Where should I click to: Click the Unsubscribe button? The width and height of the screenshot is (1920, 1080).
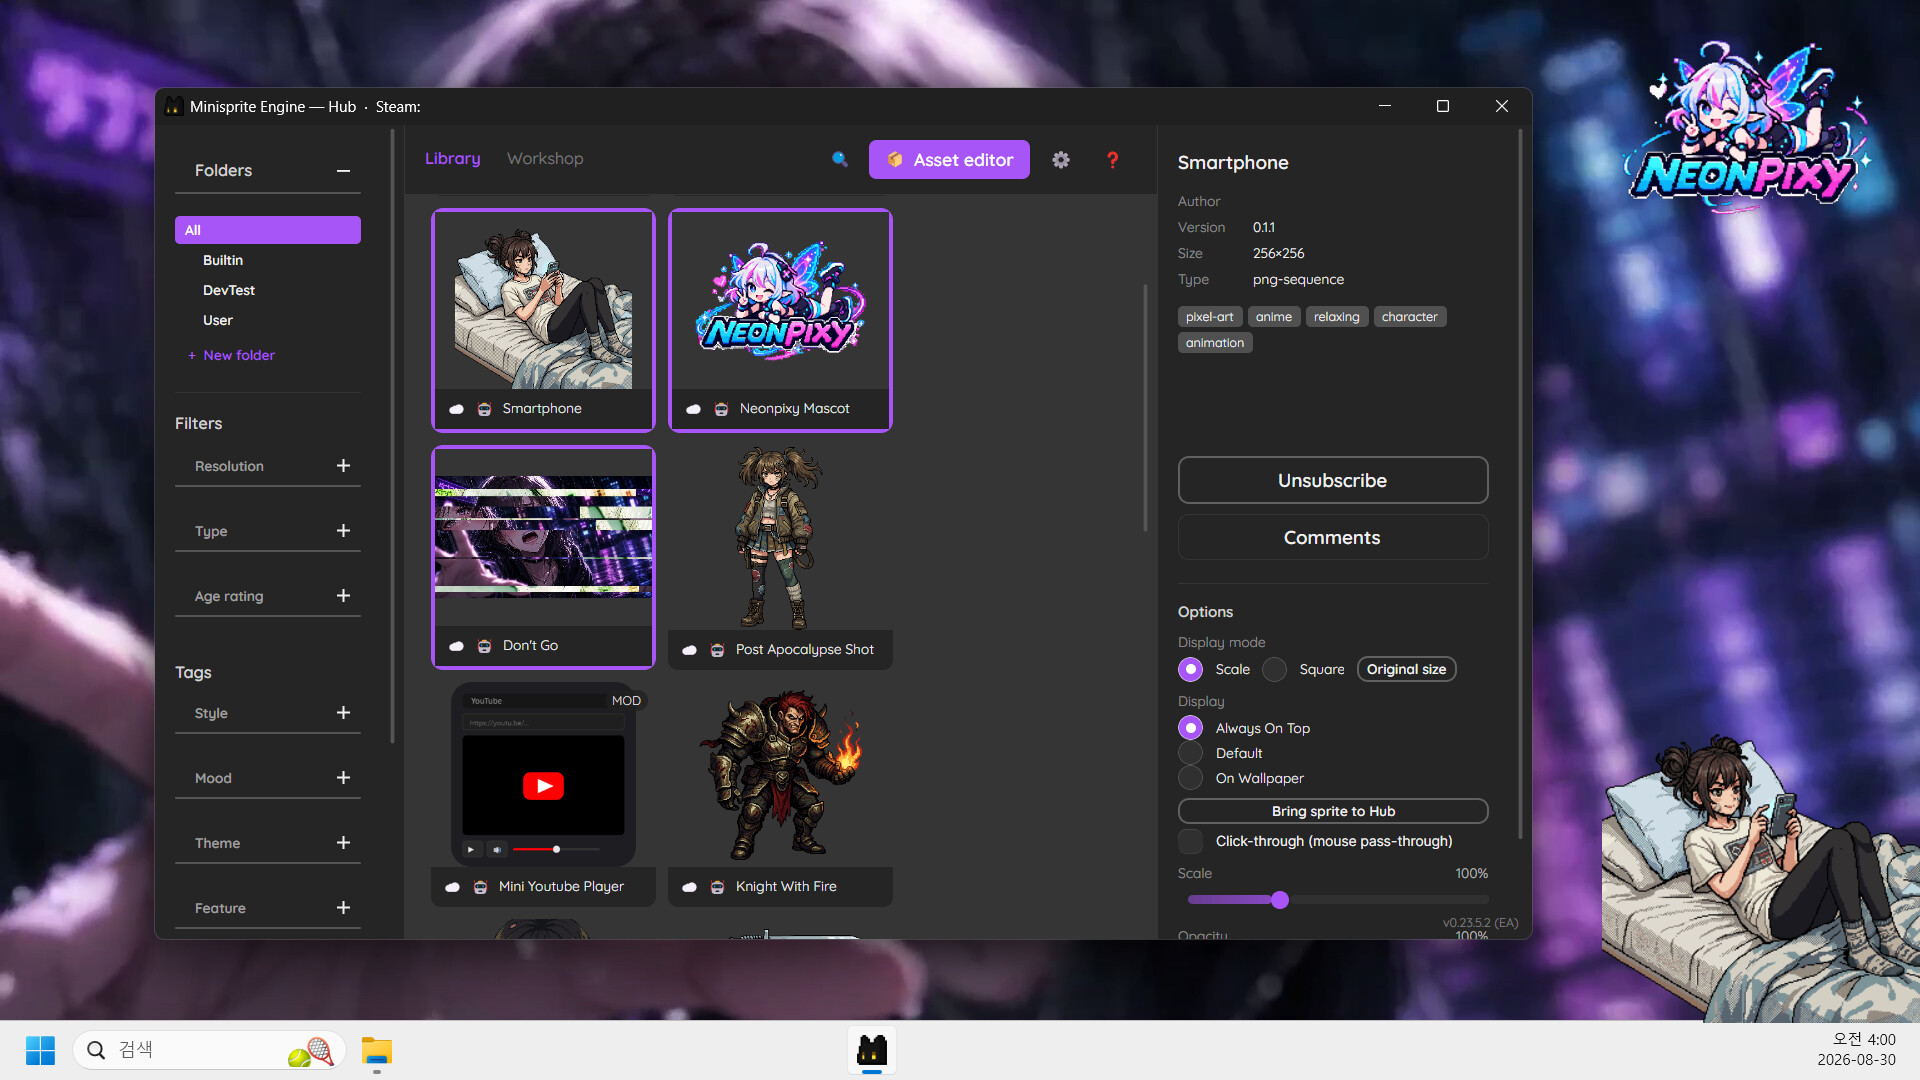pyautogui.click(x=1333, y=480)
